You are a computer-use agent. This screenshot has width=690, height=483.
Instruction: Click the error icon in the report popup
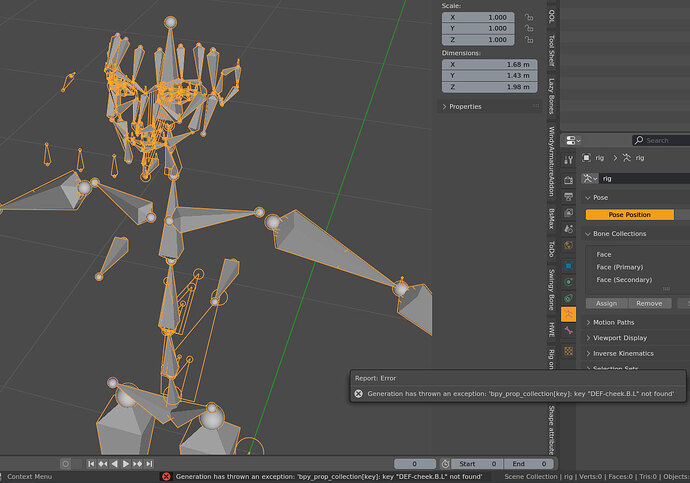coord(359,394)
